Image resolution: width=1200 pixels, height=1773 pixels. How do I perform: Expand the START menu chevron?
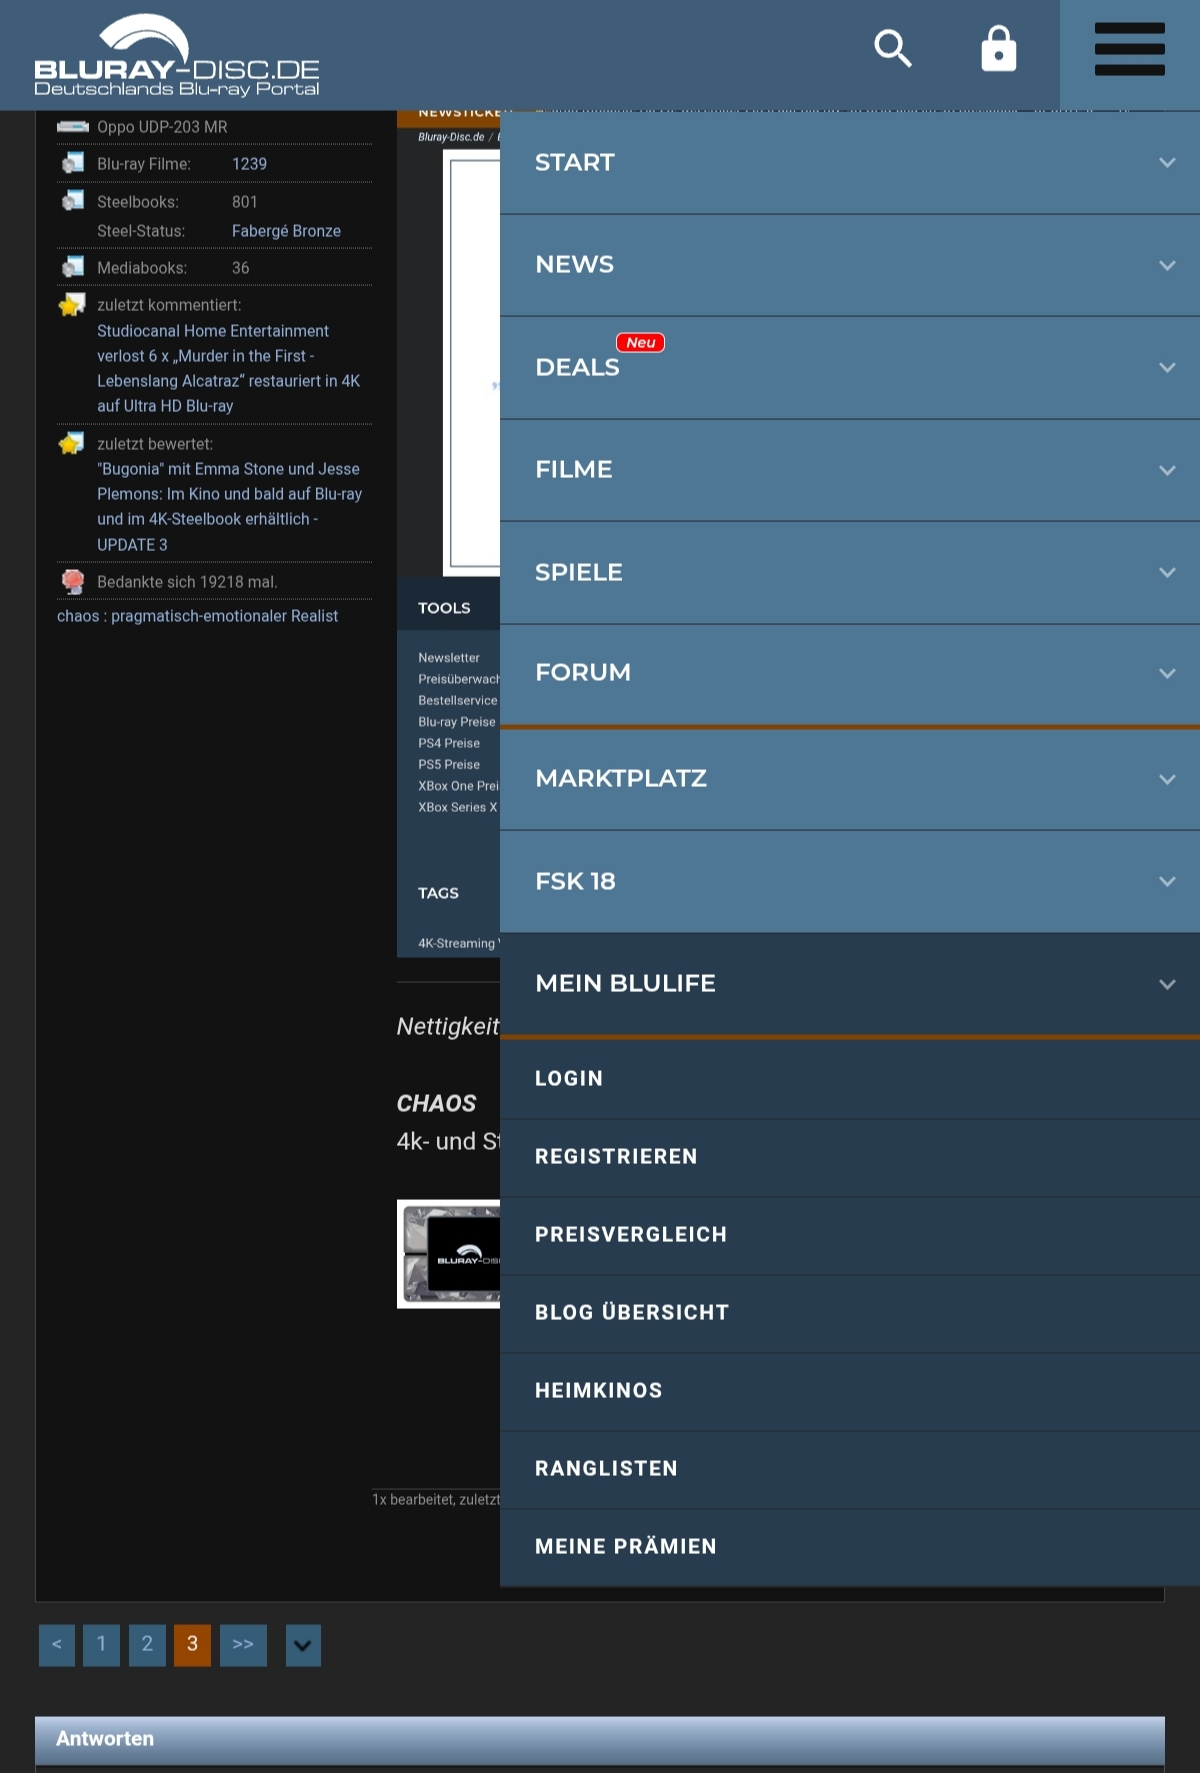[x=1166, y=162]
